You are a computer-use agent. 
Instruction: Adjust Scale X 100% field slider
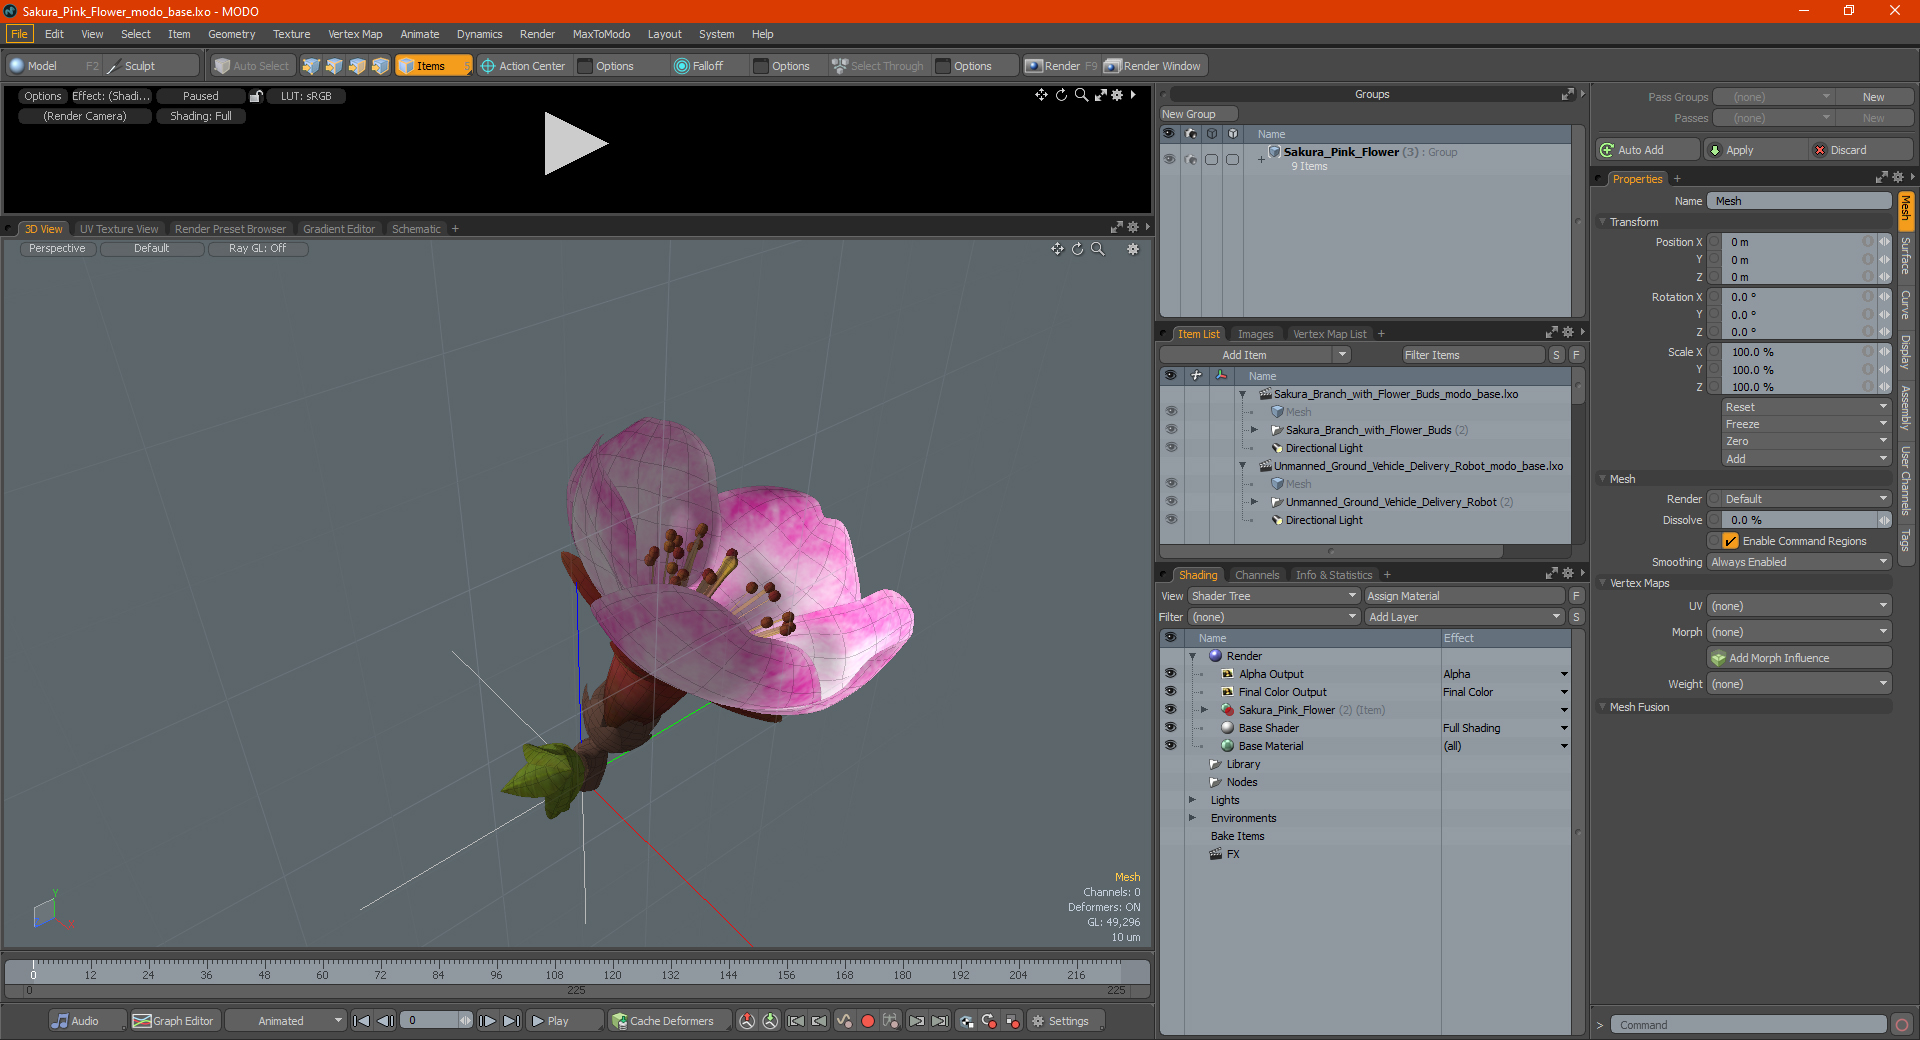point(1798,352)
